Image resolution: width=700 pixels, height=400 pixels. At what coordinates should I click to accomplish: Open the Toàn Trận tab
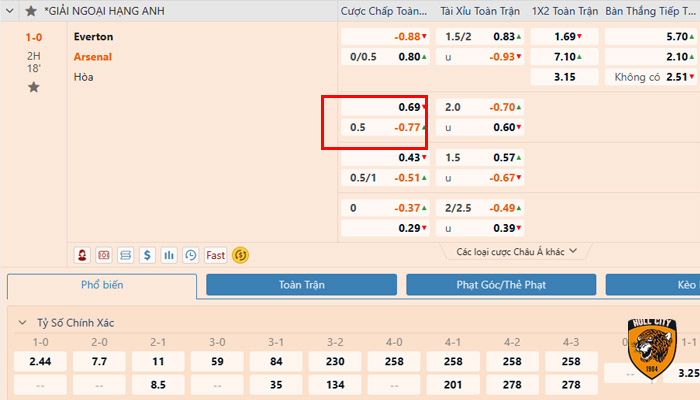(301, 286)
